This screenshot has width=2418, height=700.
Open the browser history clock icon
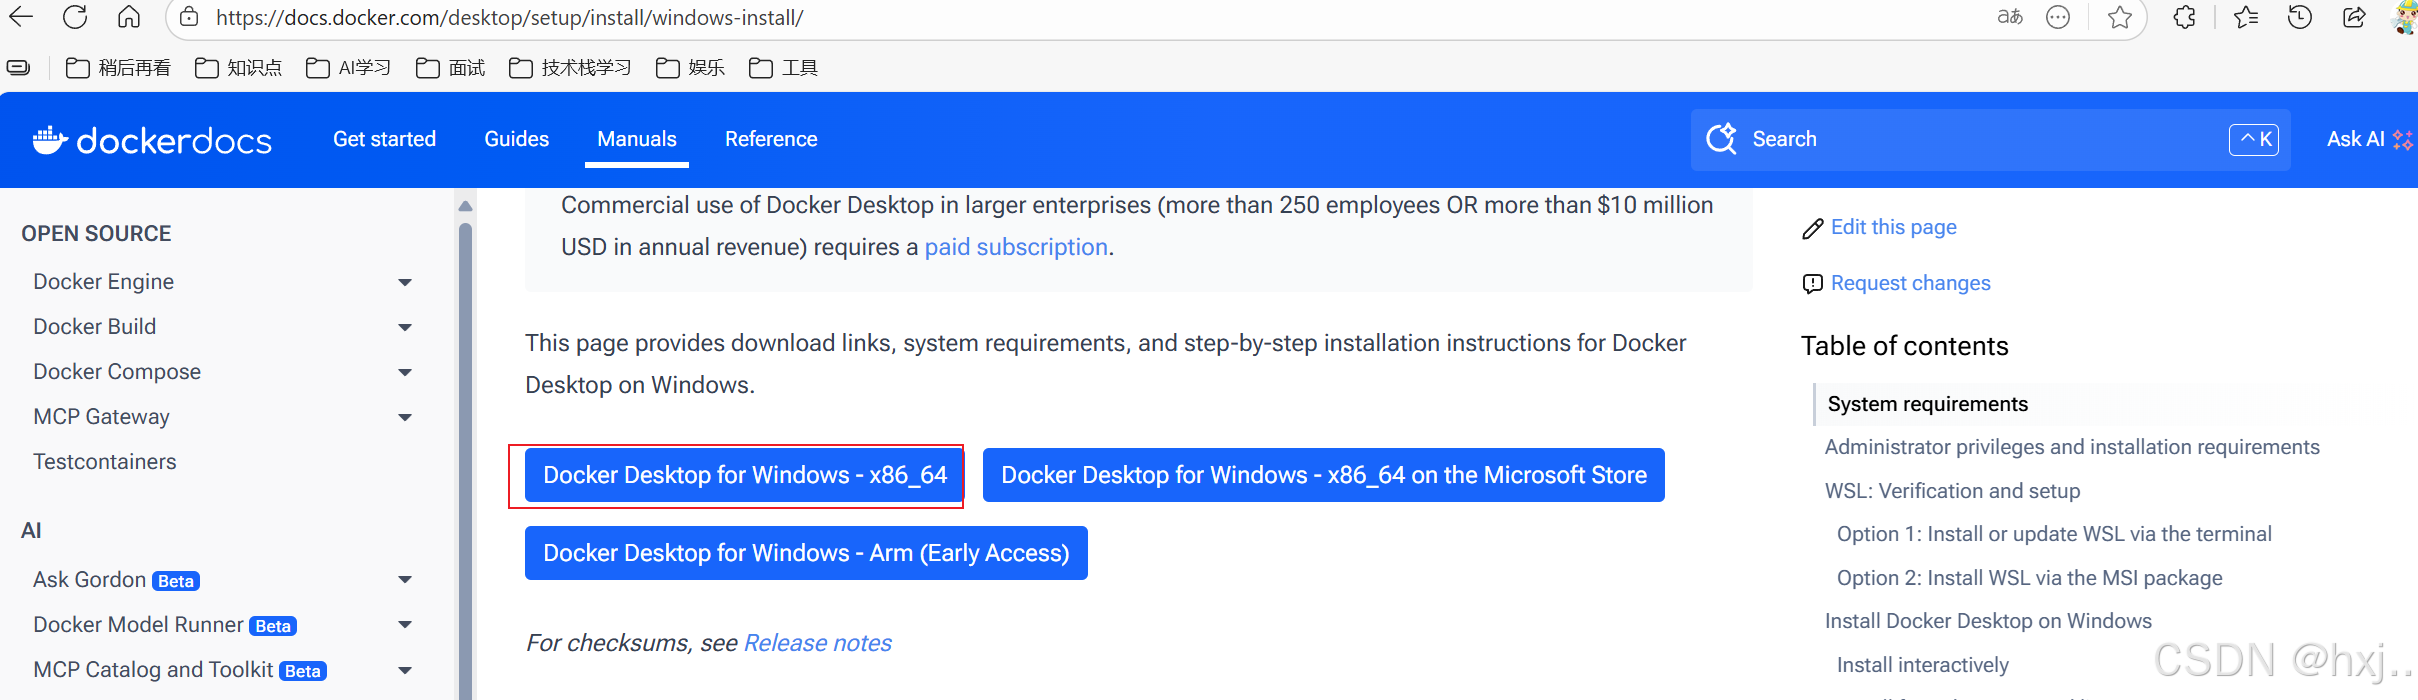2300,17
